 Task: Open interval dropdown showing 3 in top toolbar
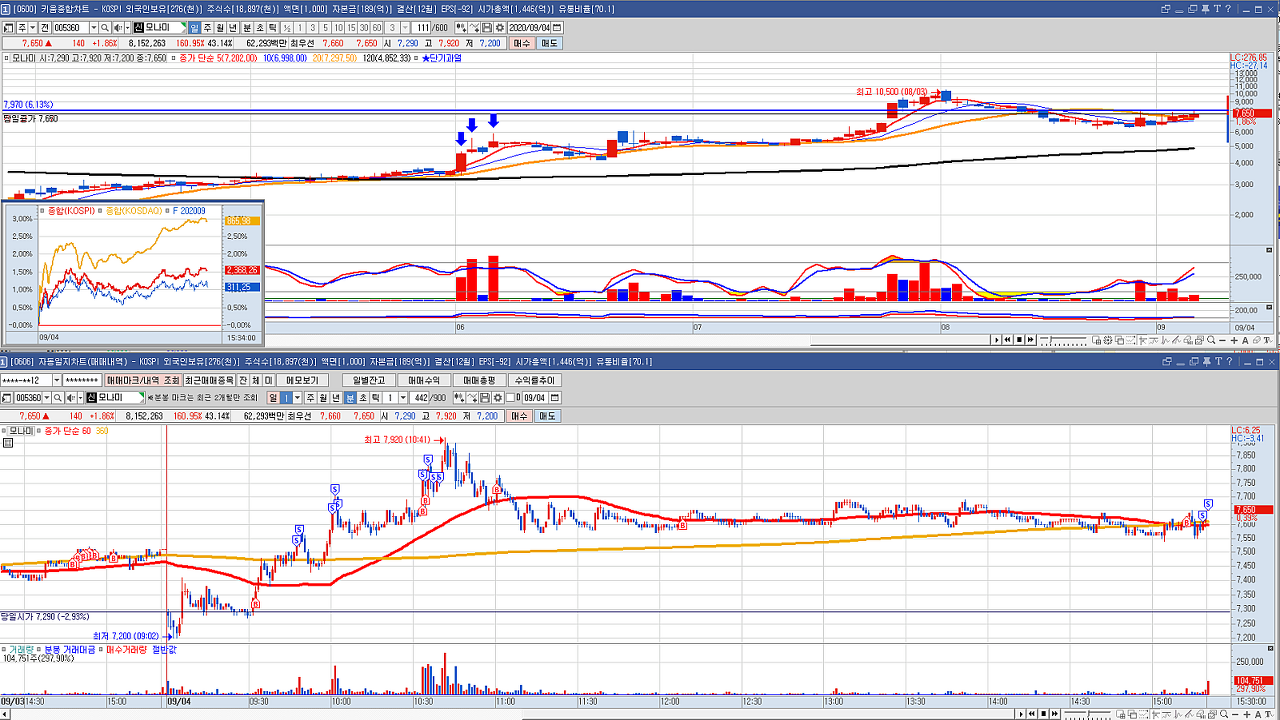(404, 28)
